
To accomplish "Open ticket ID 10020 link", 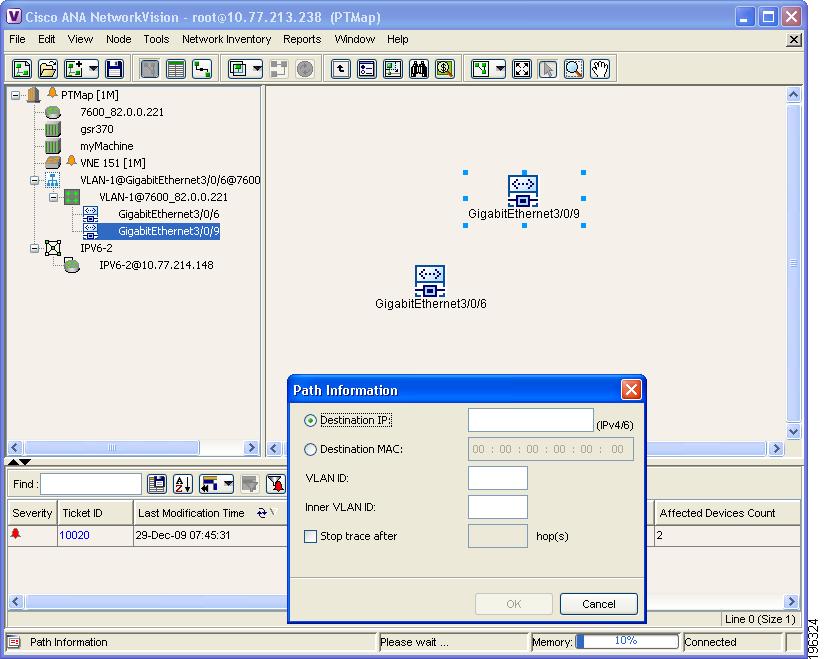I will [74, 535].
